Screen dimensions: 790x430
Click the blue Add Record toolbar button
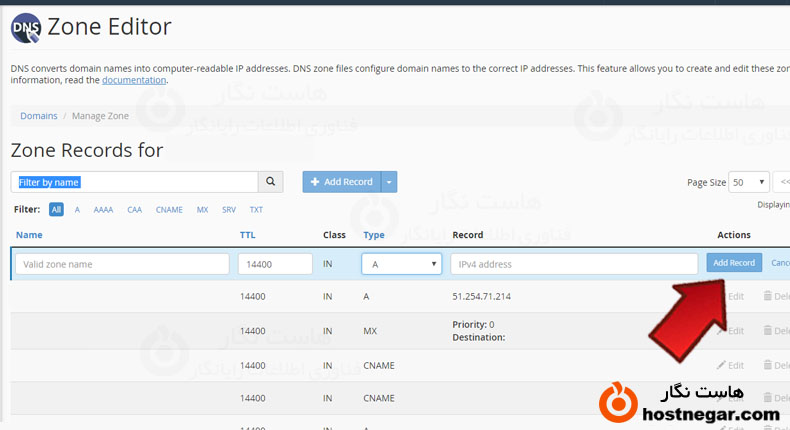pos(341,182)
